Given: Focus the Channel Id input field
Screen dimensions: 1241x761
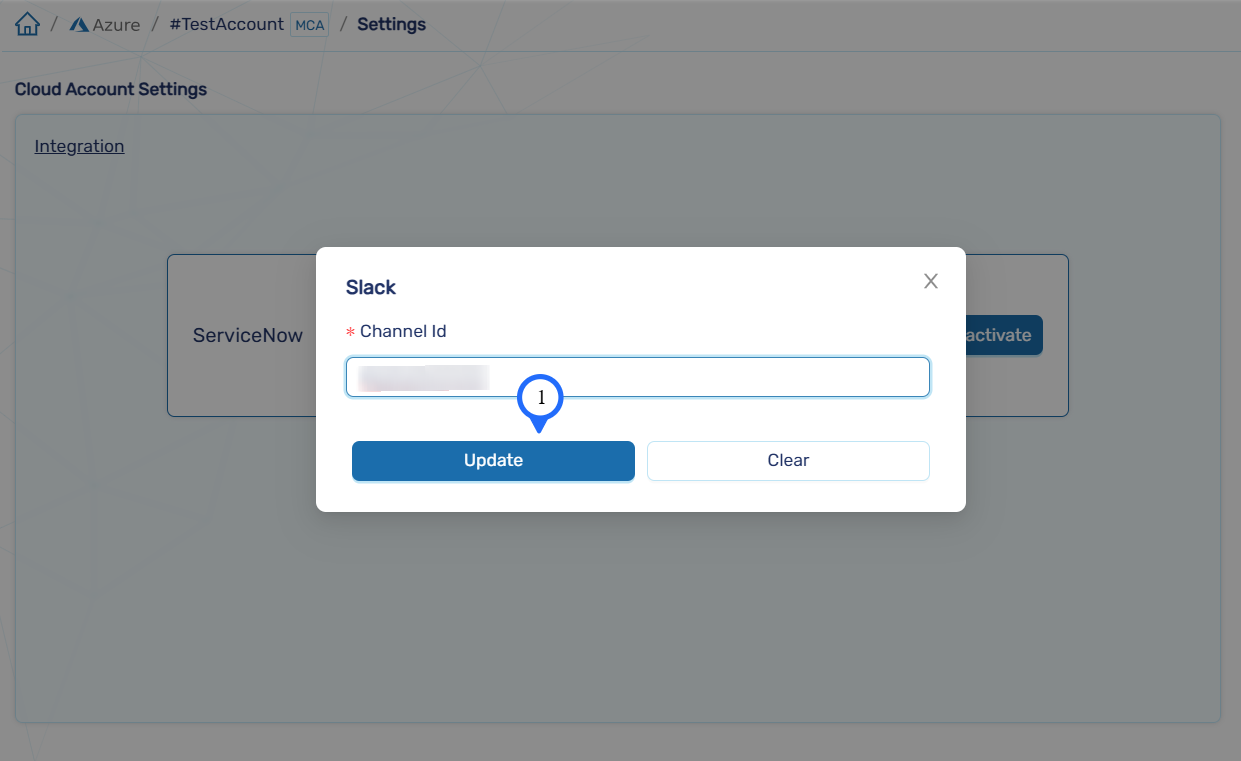Looking at the screenshot, I should 700,377.
